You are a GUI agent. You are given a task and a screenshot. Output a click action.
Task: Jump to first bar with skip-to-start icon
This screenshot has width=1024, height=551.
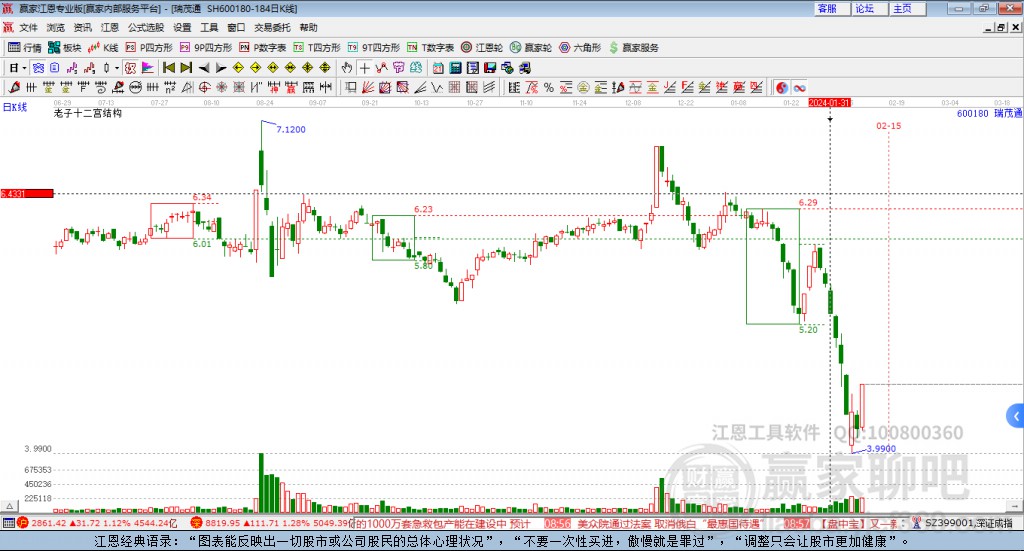[168, 68]
